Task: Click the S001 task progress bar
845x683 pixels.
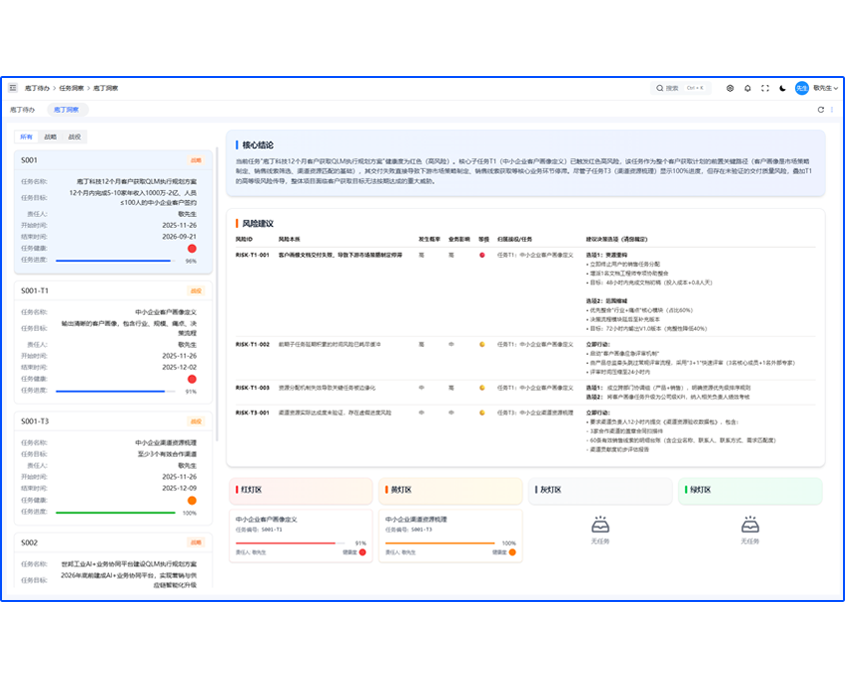Action: [115, 261]
